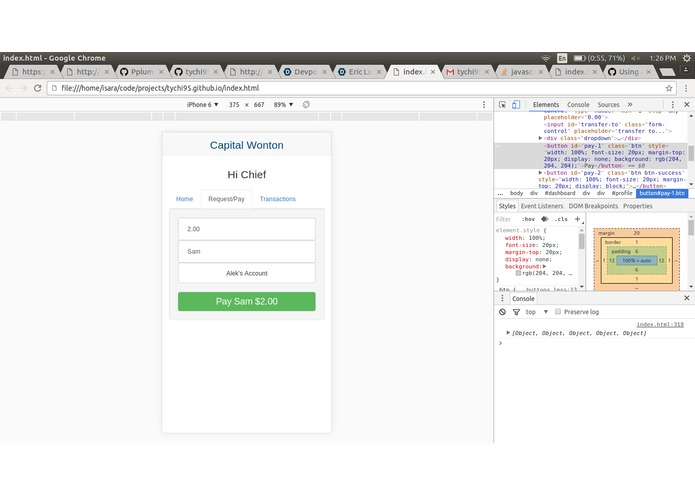This screenshot has width=695, height=494.
Task: Open the rgb(204, 204 color swatch
Action: pyautogui.click(x=518, y=273)
